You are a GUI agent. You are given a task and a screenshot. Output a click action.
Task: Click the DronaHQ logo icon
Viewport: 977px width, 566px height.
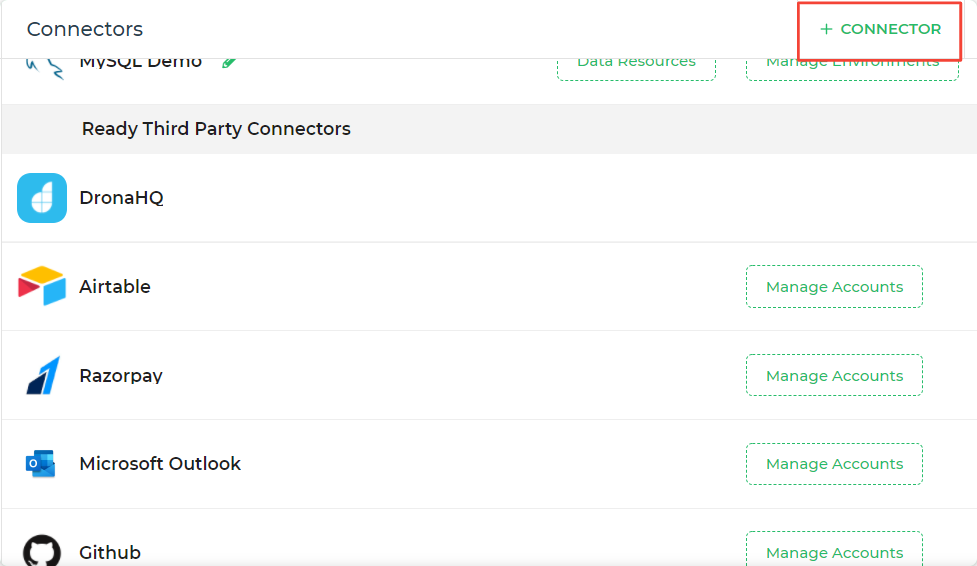click(42, 198)
